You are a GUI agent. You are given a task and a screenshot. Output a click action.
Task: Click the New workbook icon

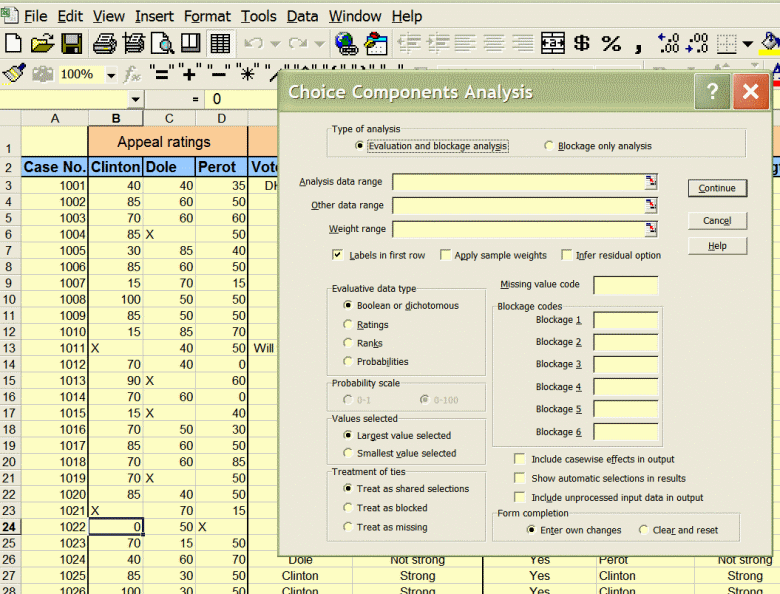click(13, 43)
